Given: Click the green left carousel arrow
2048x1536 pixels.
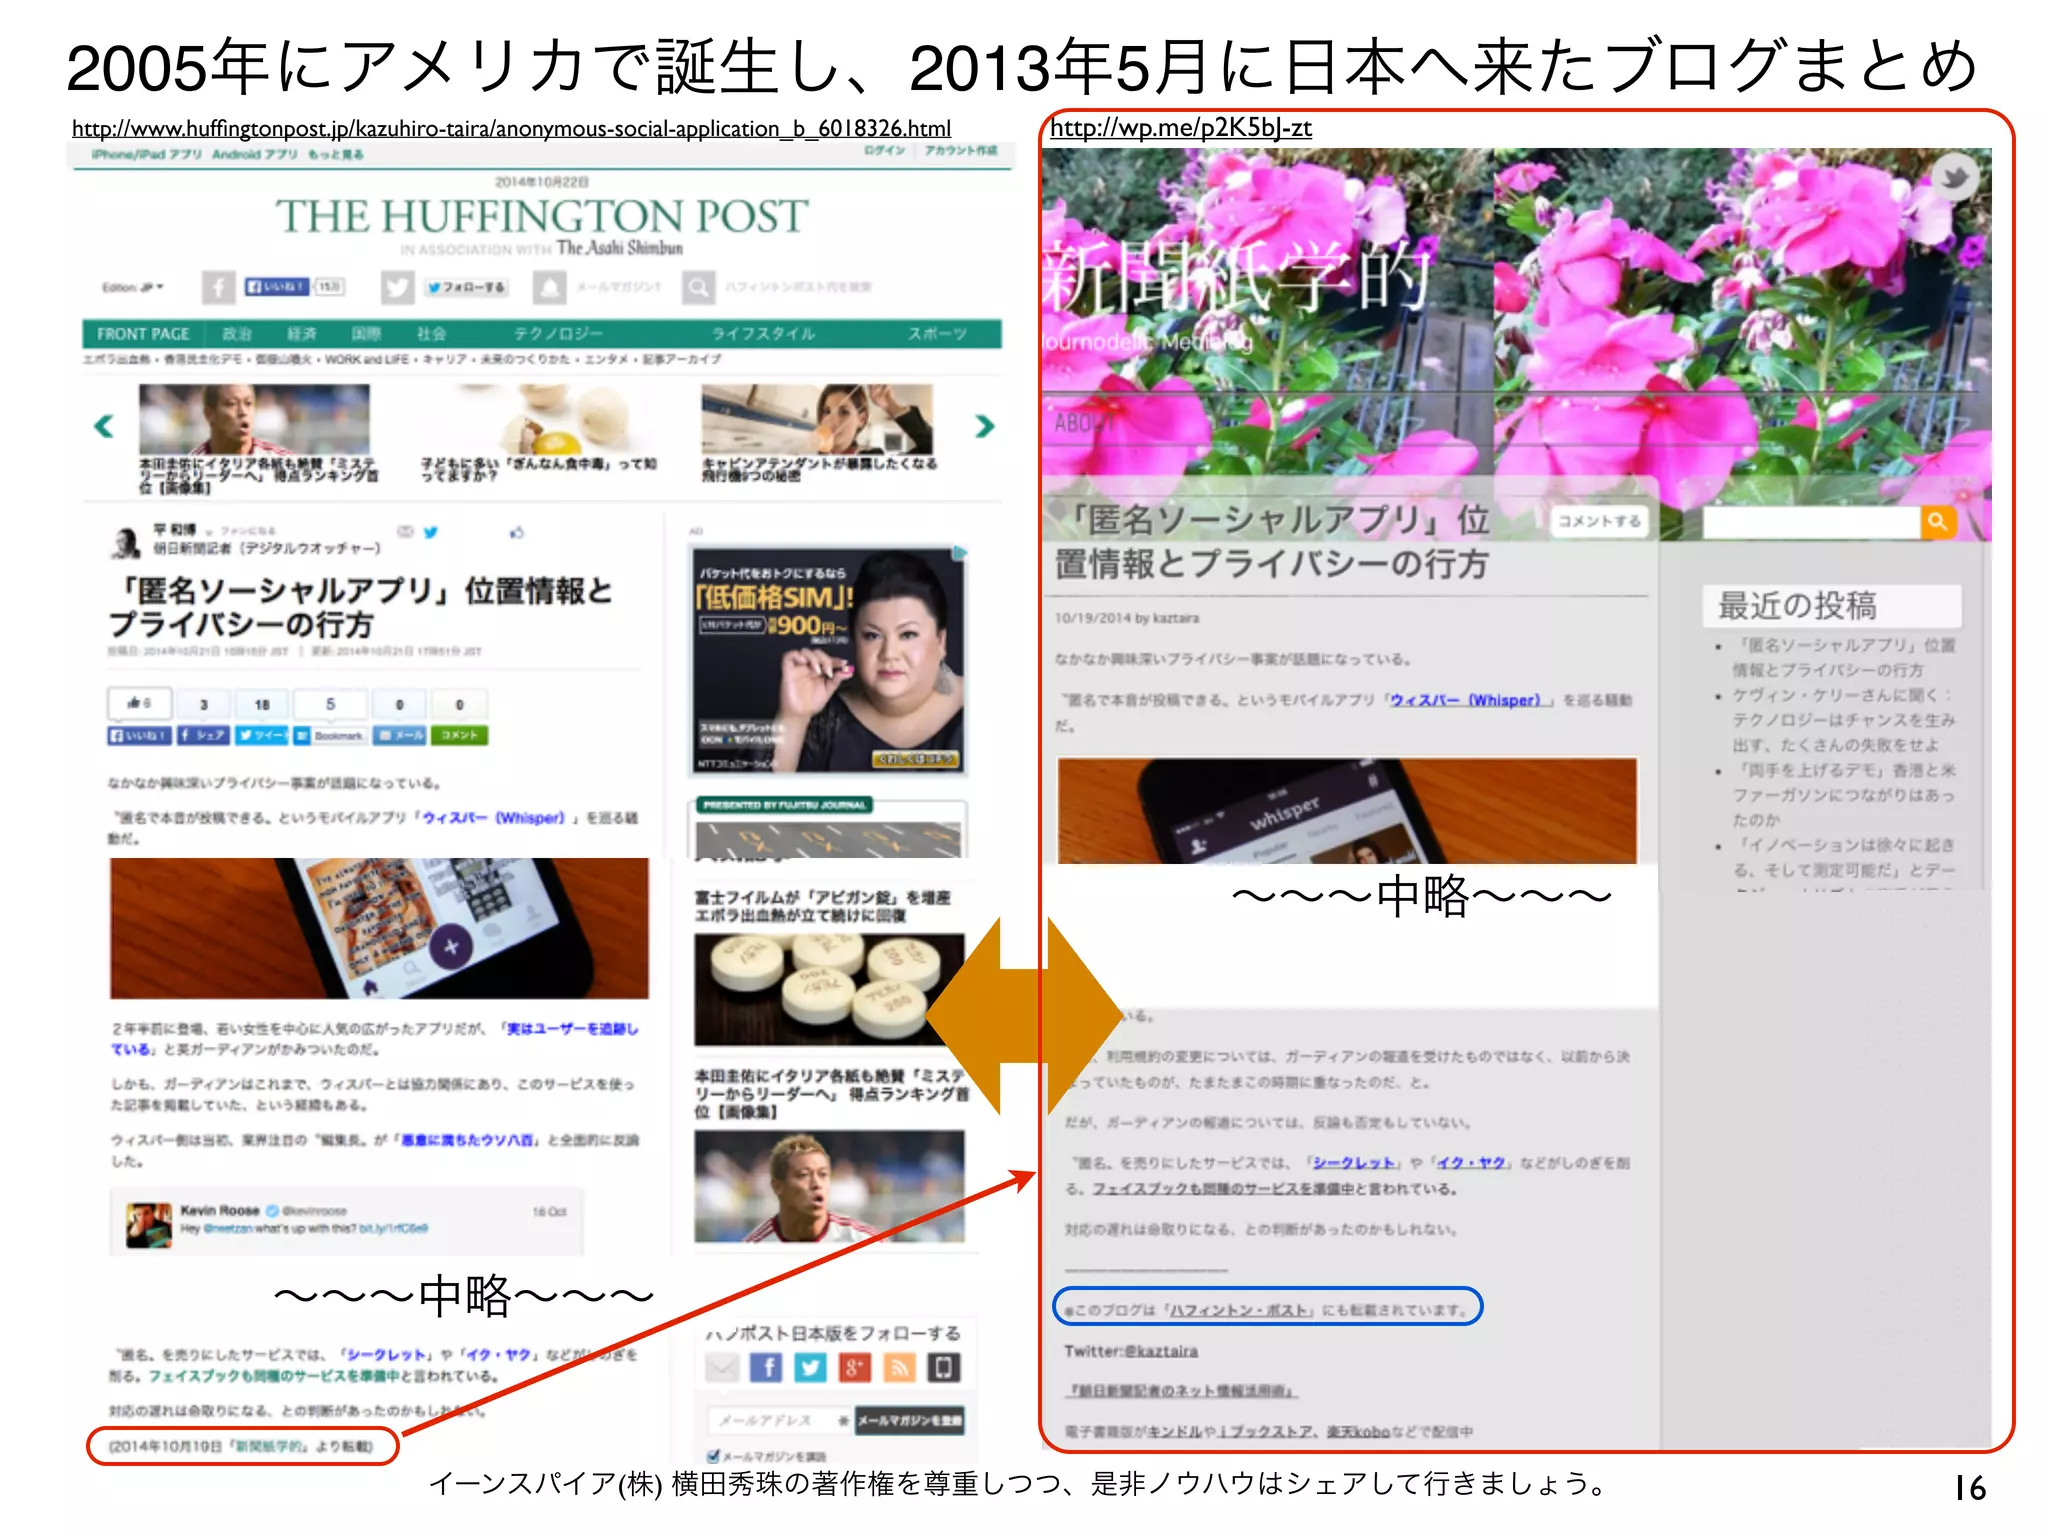Looking at the screenshot, I should click(x=104, y=426).
